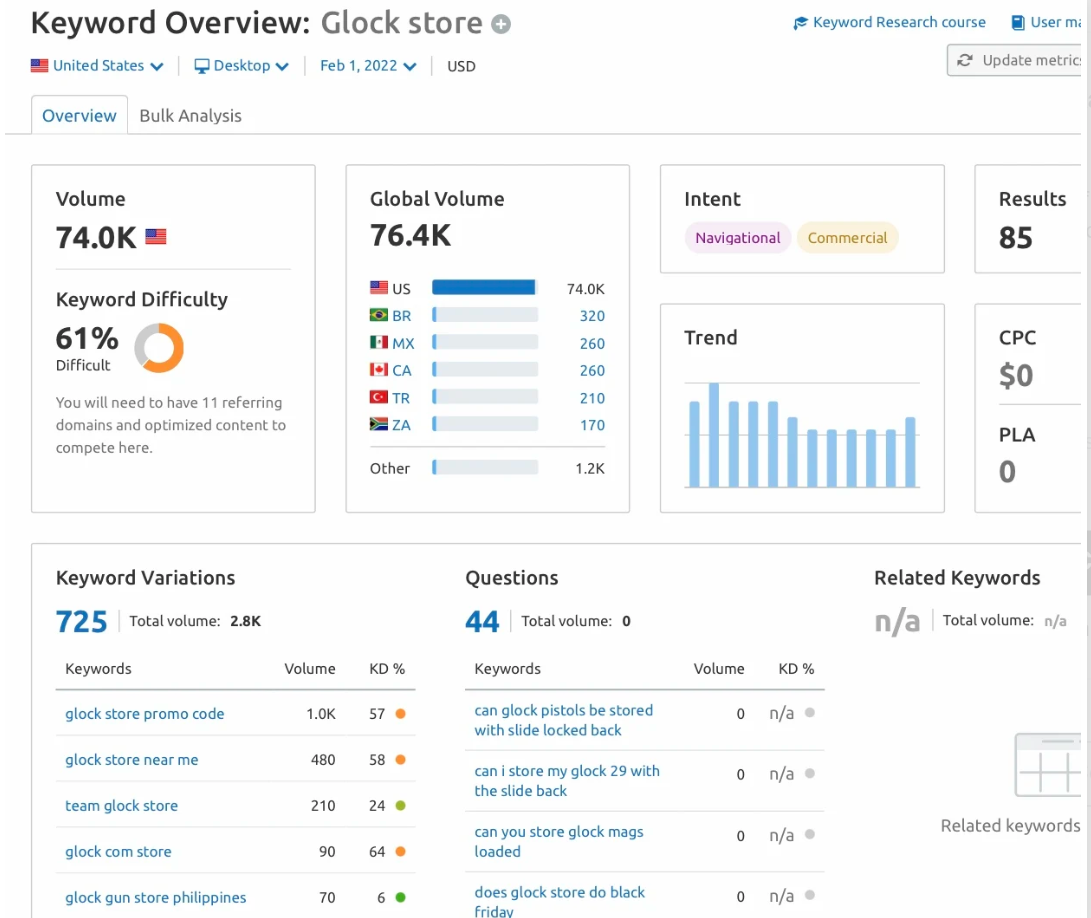Click the tallest bar in Trend chart

pos(714,435)
